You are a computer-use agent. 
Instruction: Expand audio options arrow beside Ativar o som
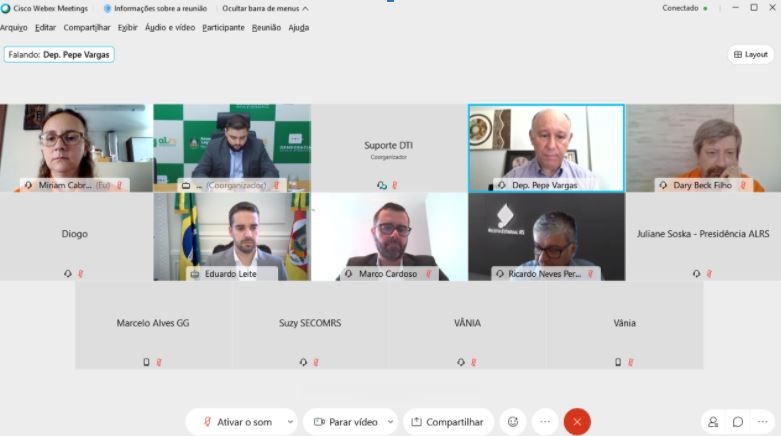point(290,422)
